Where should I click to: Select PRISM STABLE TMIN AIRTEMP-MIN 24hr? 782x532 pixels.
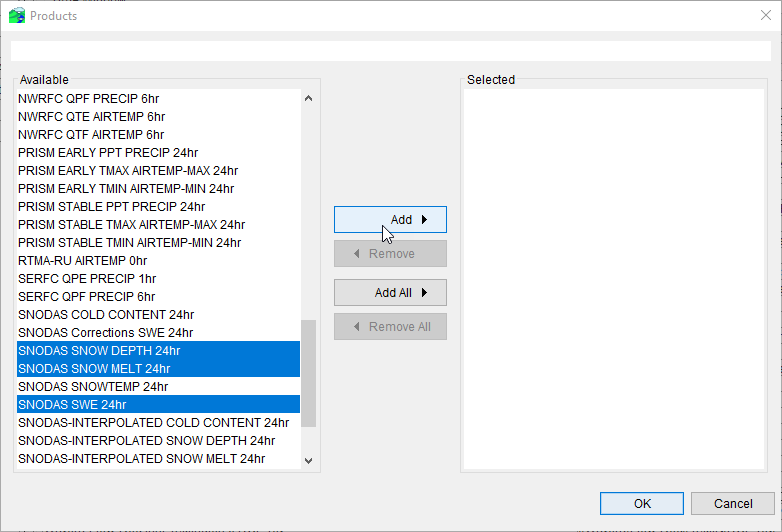pos(159,242)
